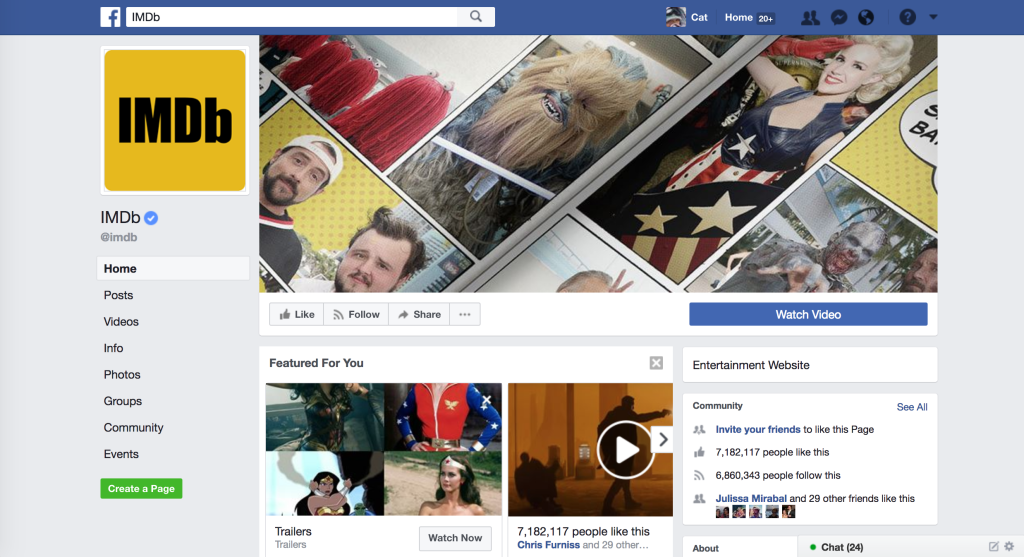Show next featured item chevron
This screenshot has width=1024, height=557.
663,439
